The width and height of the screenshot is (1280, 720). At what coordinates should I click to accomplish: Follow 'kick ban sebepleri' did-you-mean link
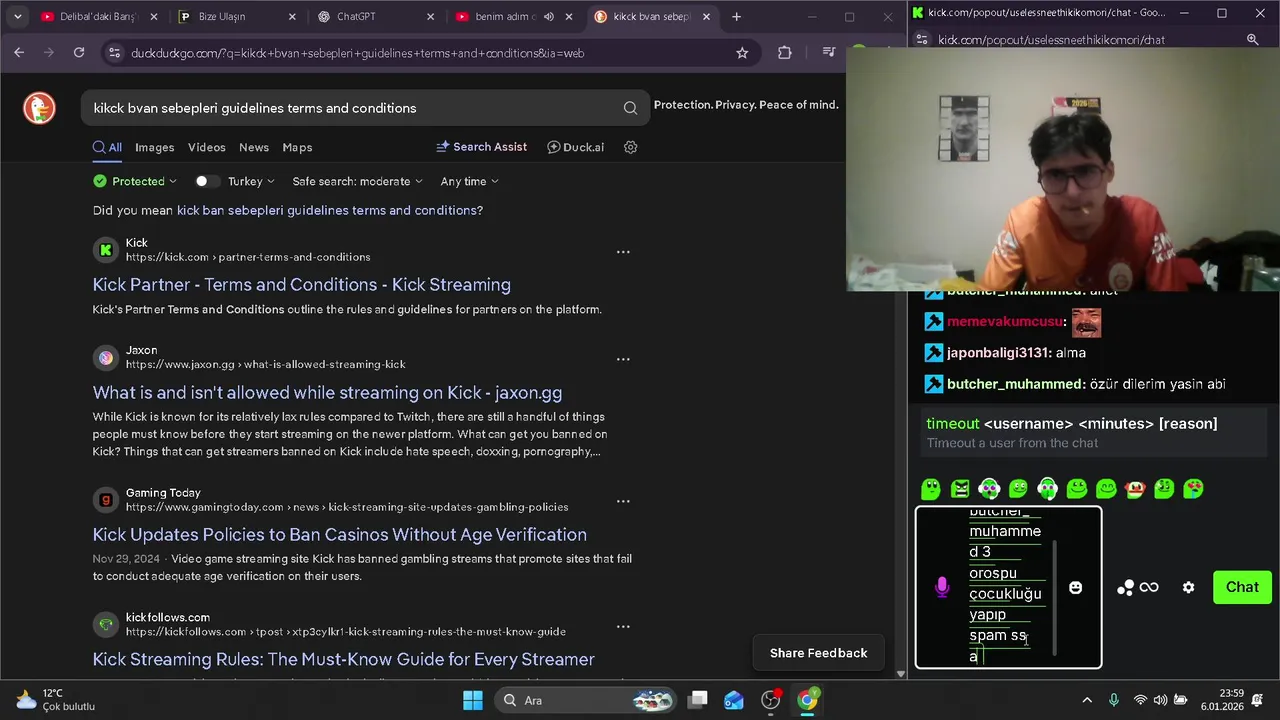coord(326,210)
